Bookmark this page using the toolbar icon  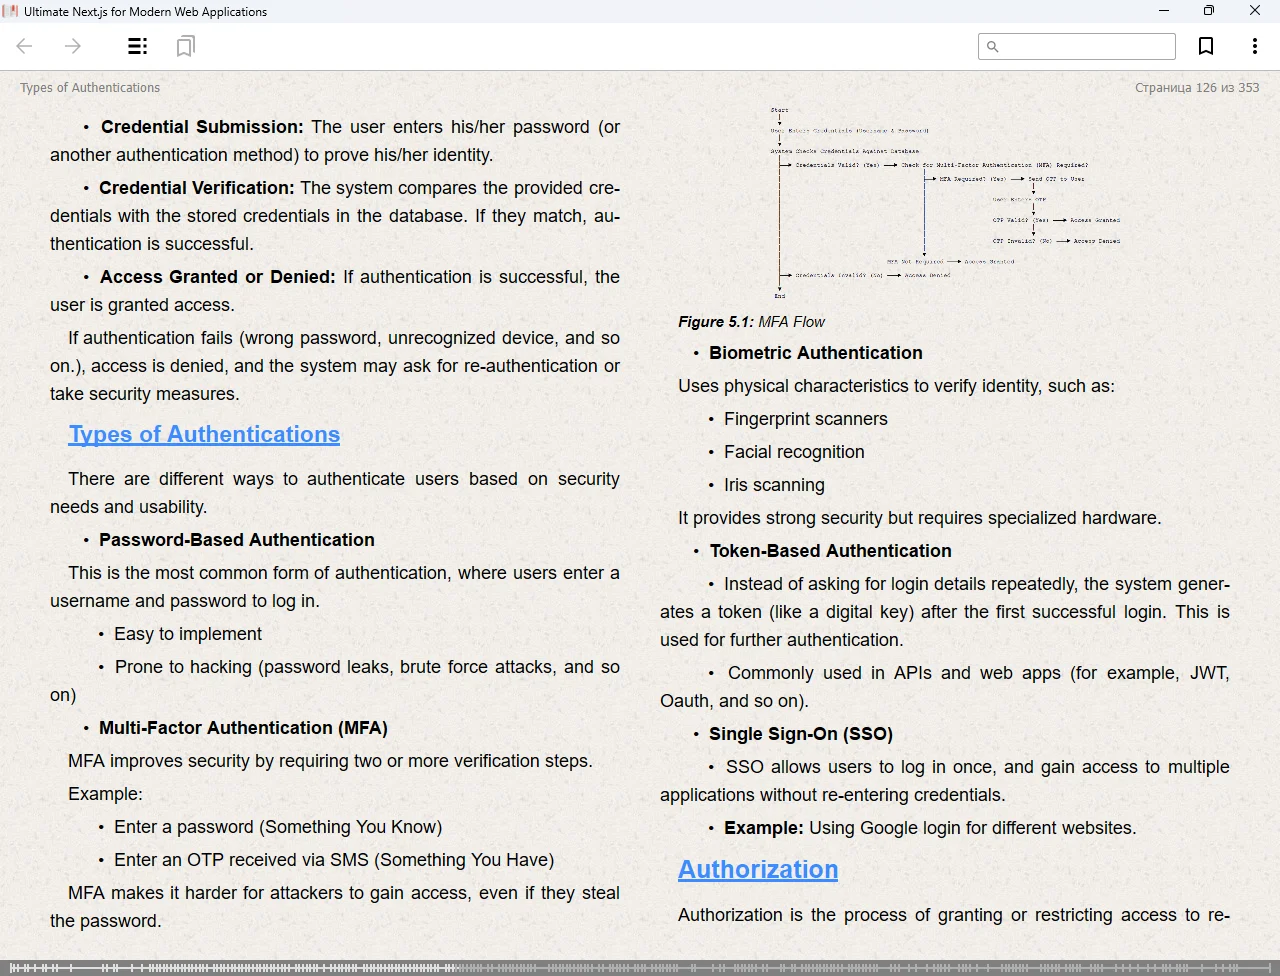coord(1206,46)
